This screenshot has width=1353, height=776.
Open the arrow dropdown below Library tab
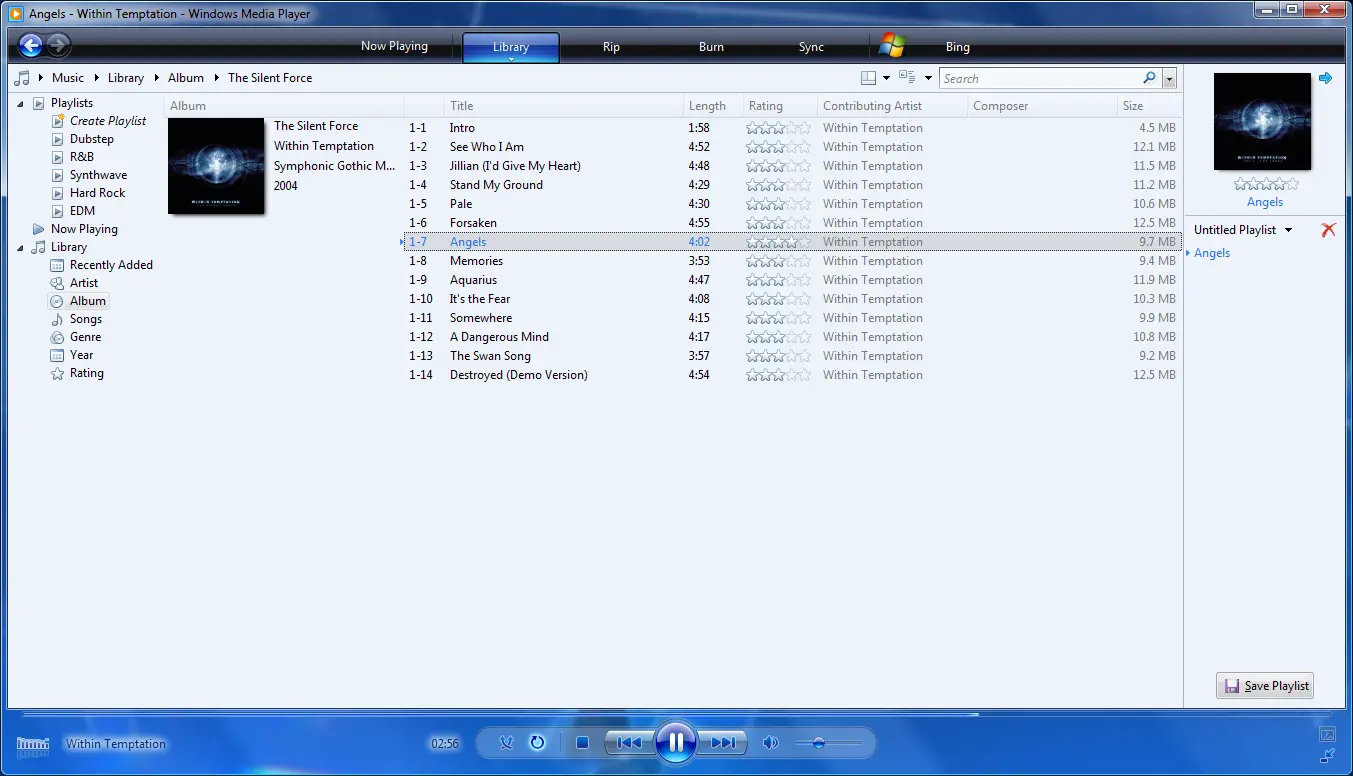(x=511, y=60)
